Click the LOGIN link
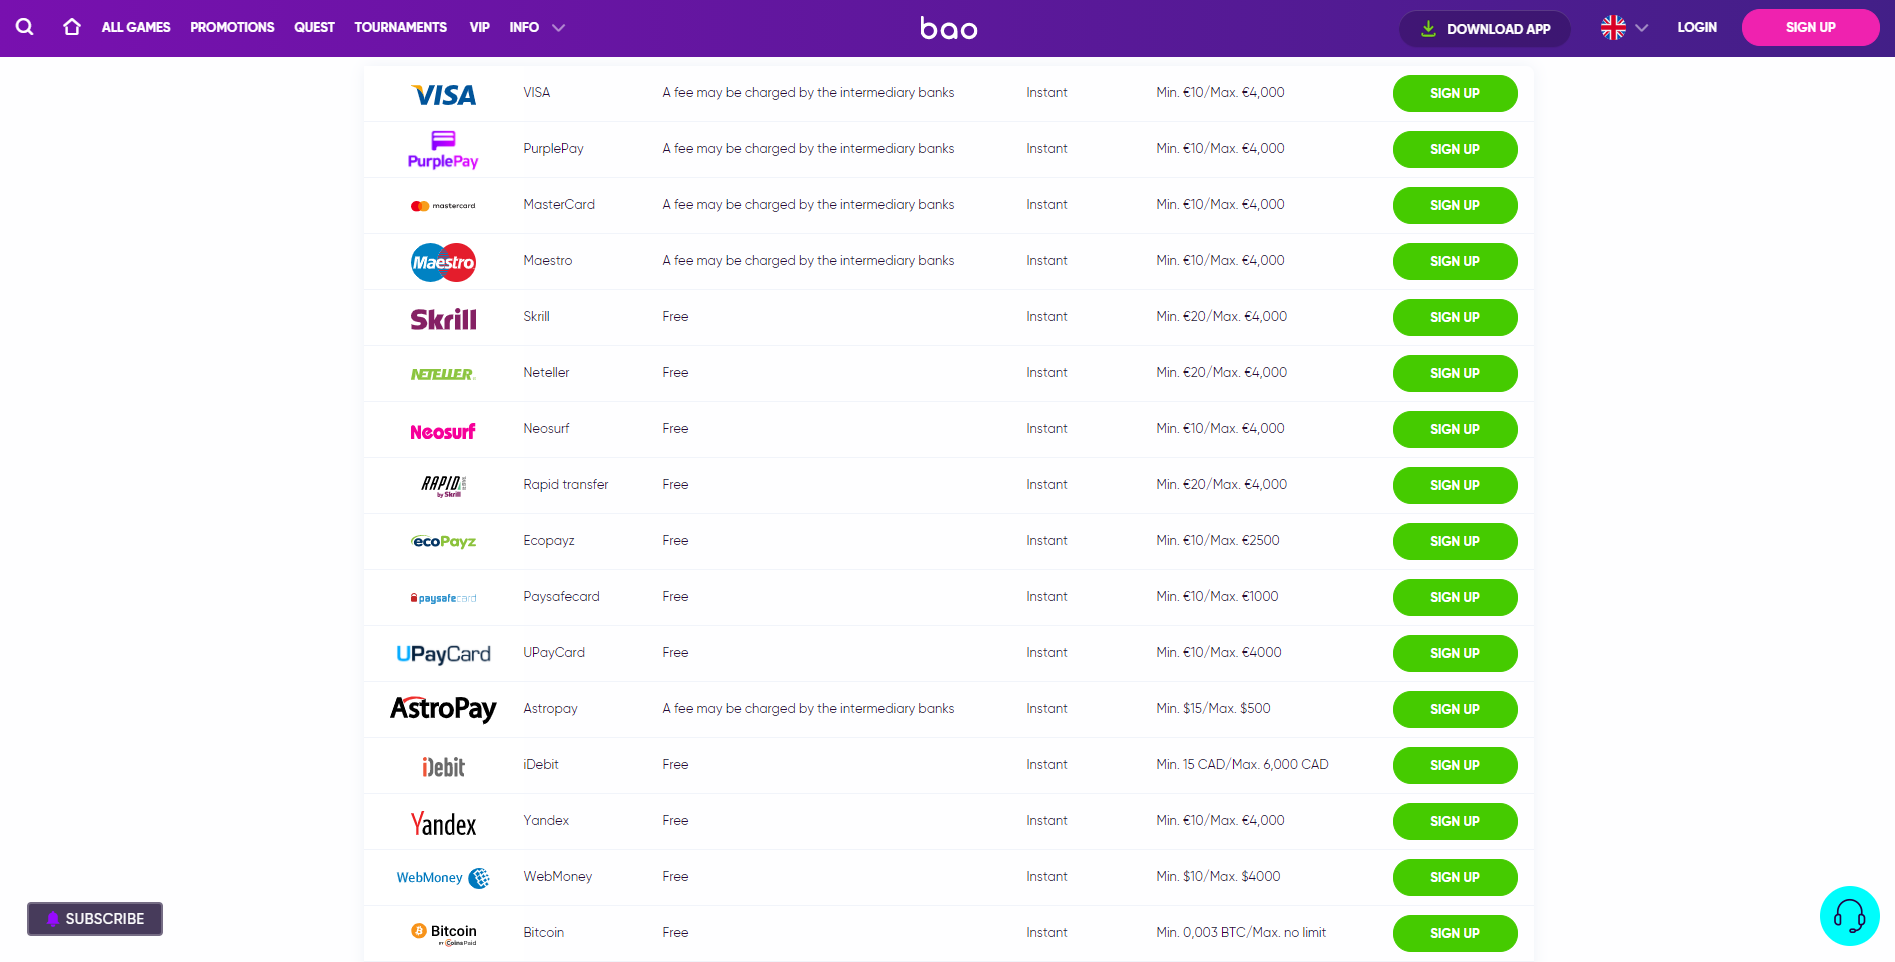 point(1697,27)
